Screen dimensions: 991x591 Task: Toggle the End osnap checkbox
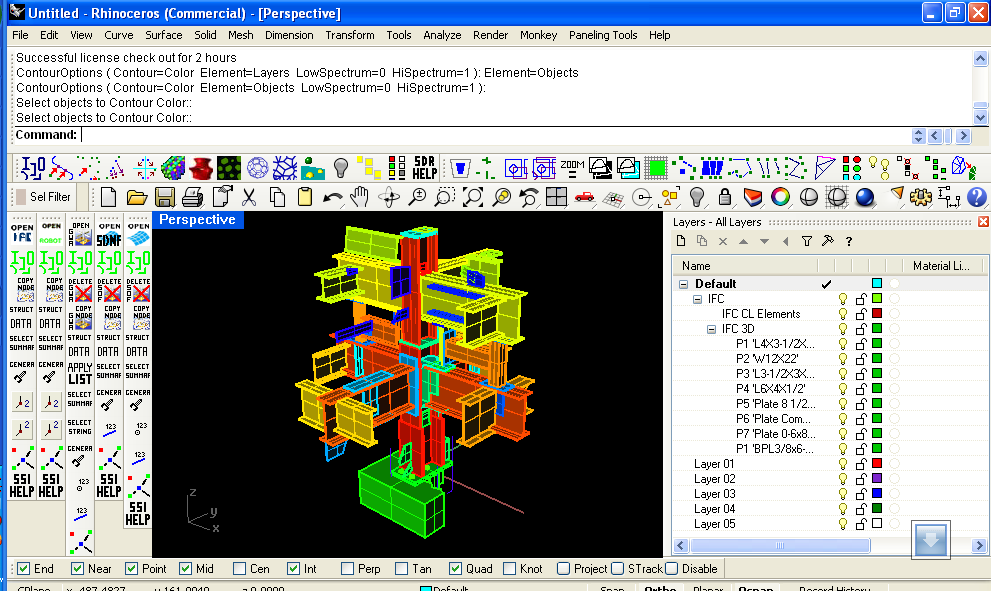click(x=23, y=568)
